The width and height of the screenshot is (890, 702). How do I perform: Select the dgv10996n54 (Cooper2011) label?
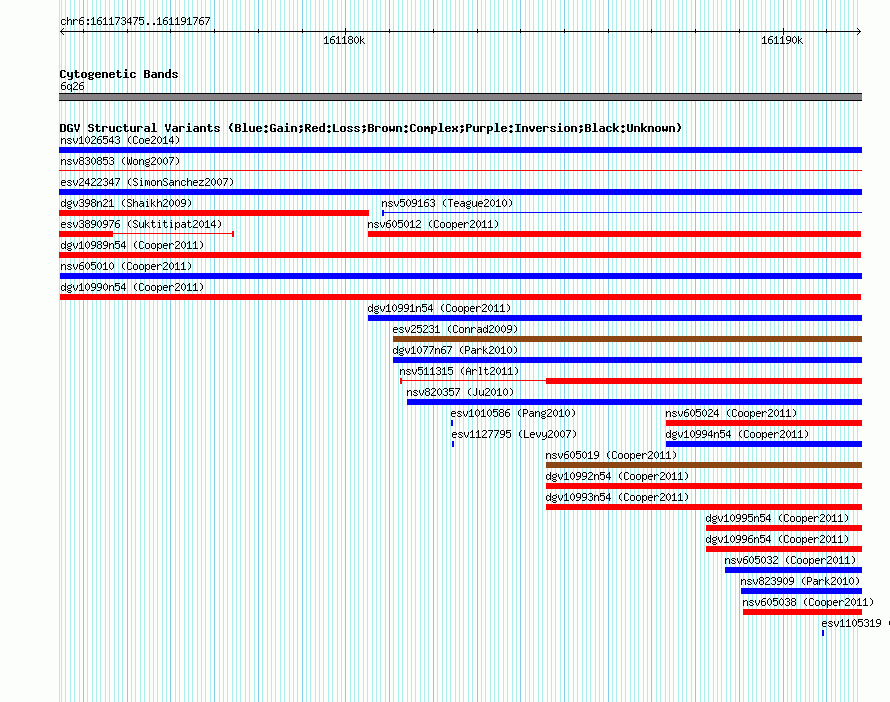tap(777, 539)
